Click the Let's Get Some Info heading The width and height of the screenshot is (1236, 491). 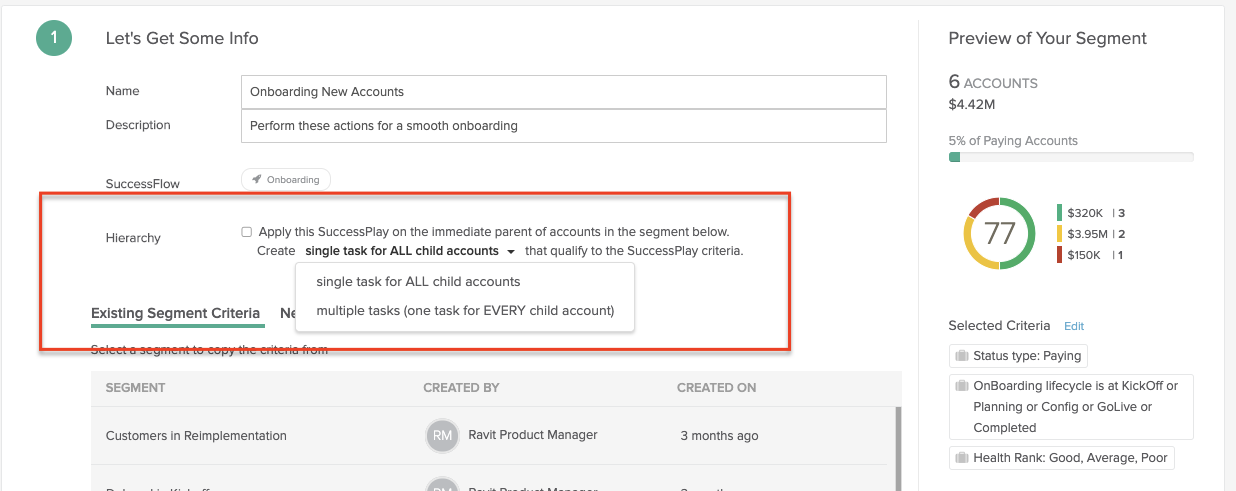point(182,39)
